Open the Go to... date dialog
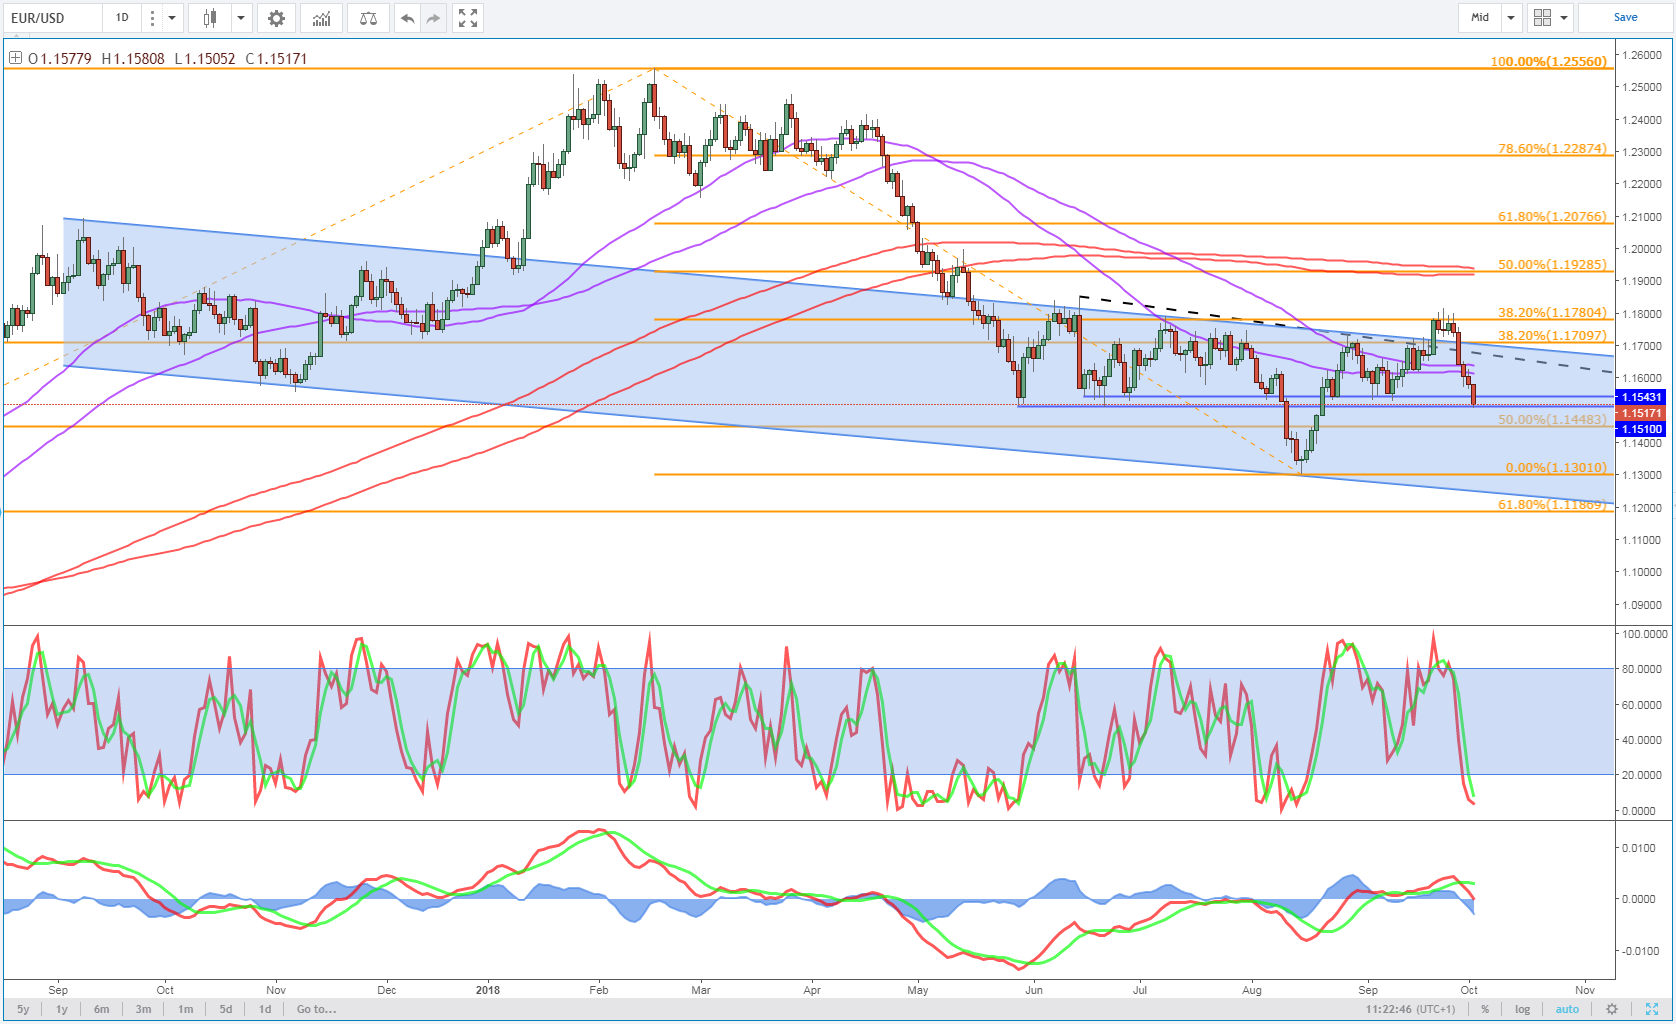 (316, 1009)
